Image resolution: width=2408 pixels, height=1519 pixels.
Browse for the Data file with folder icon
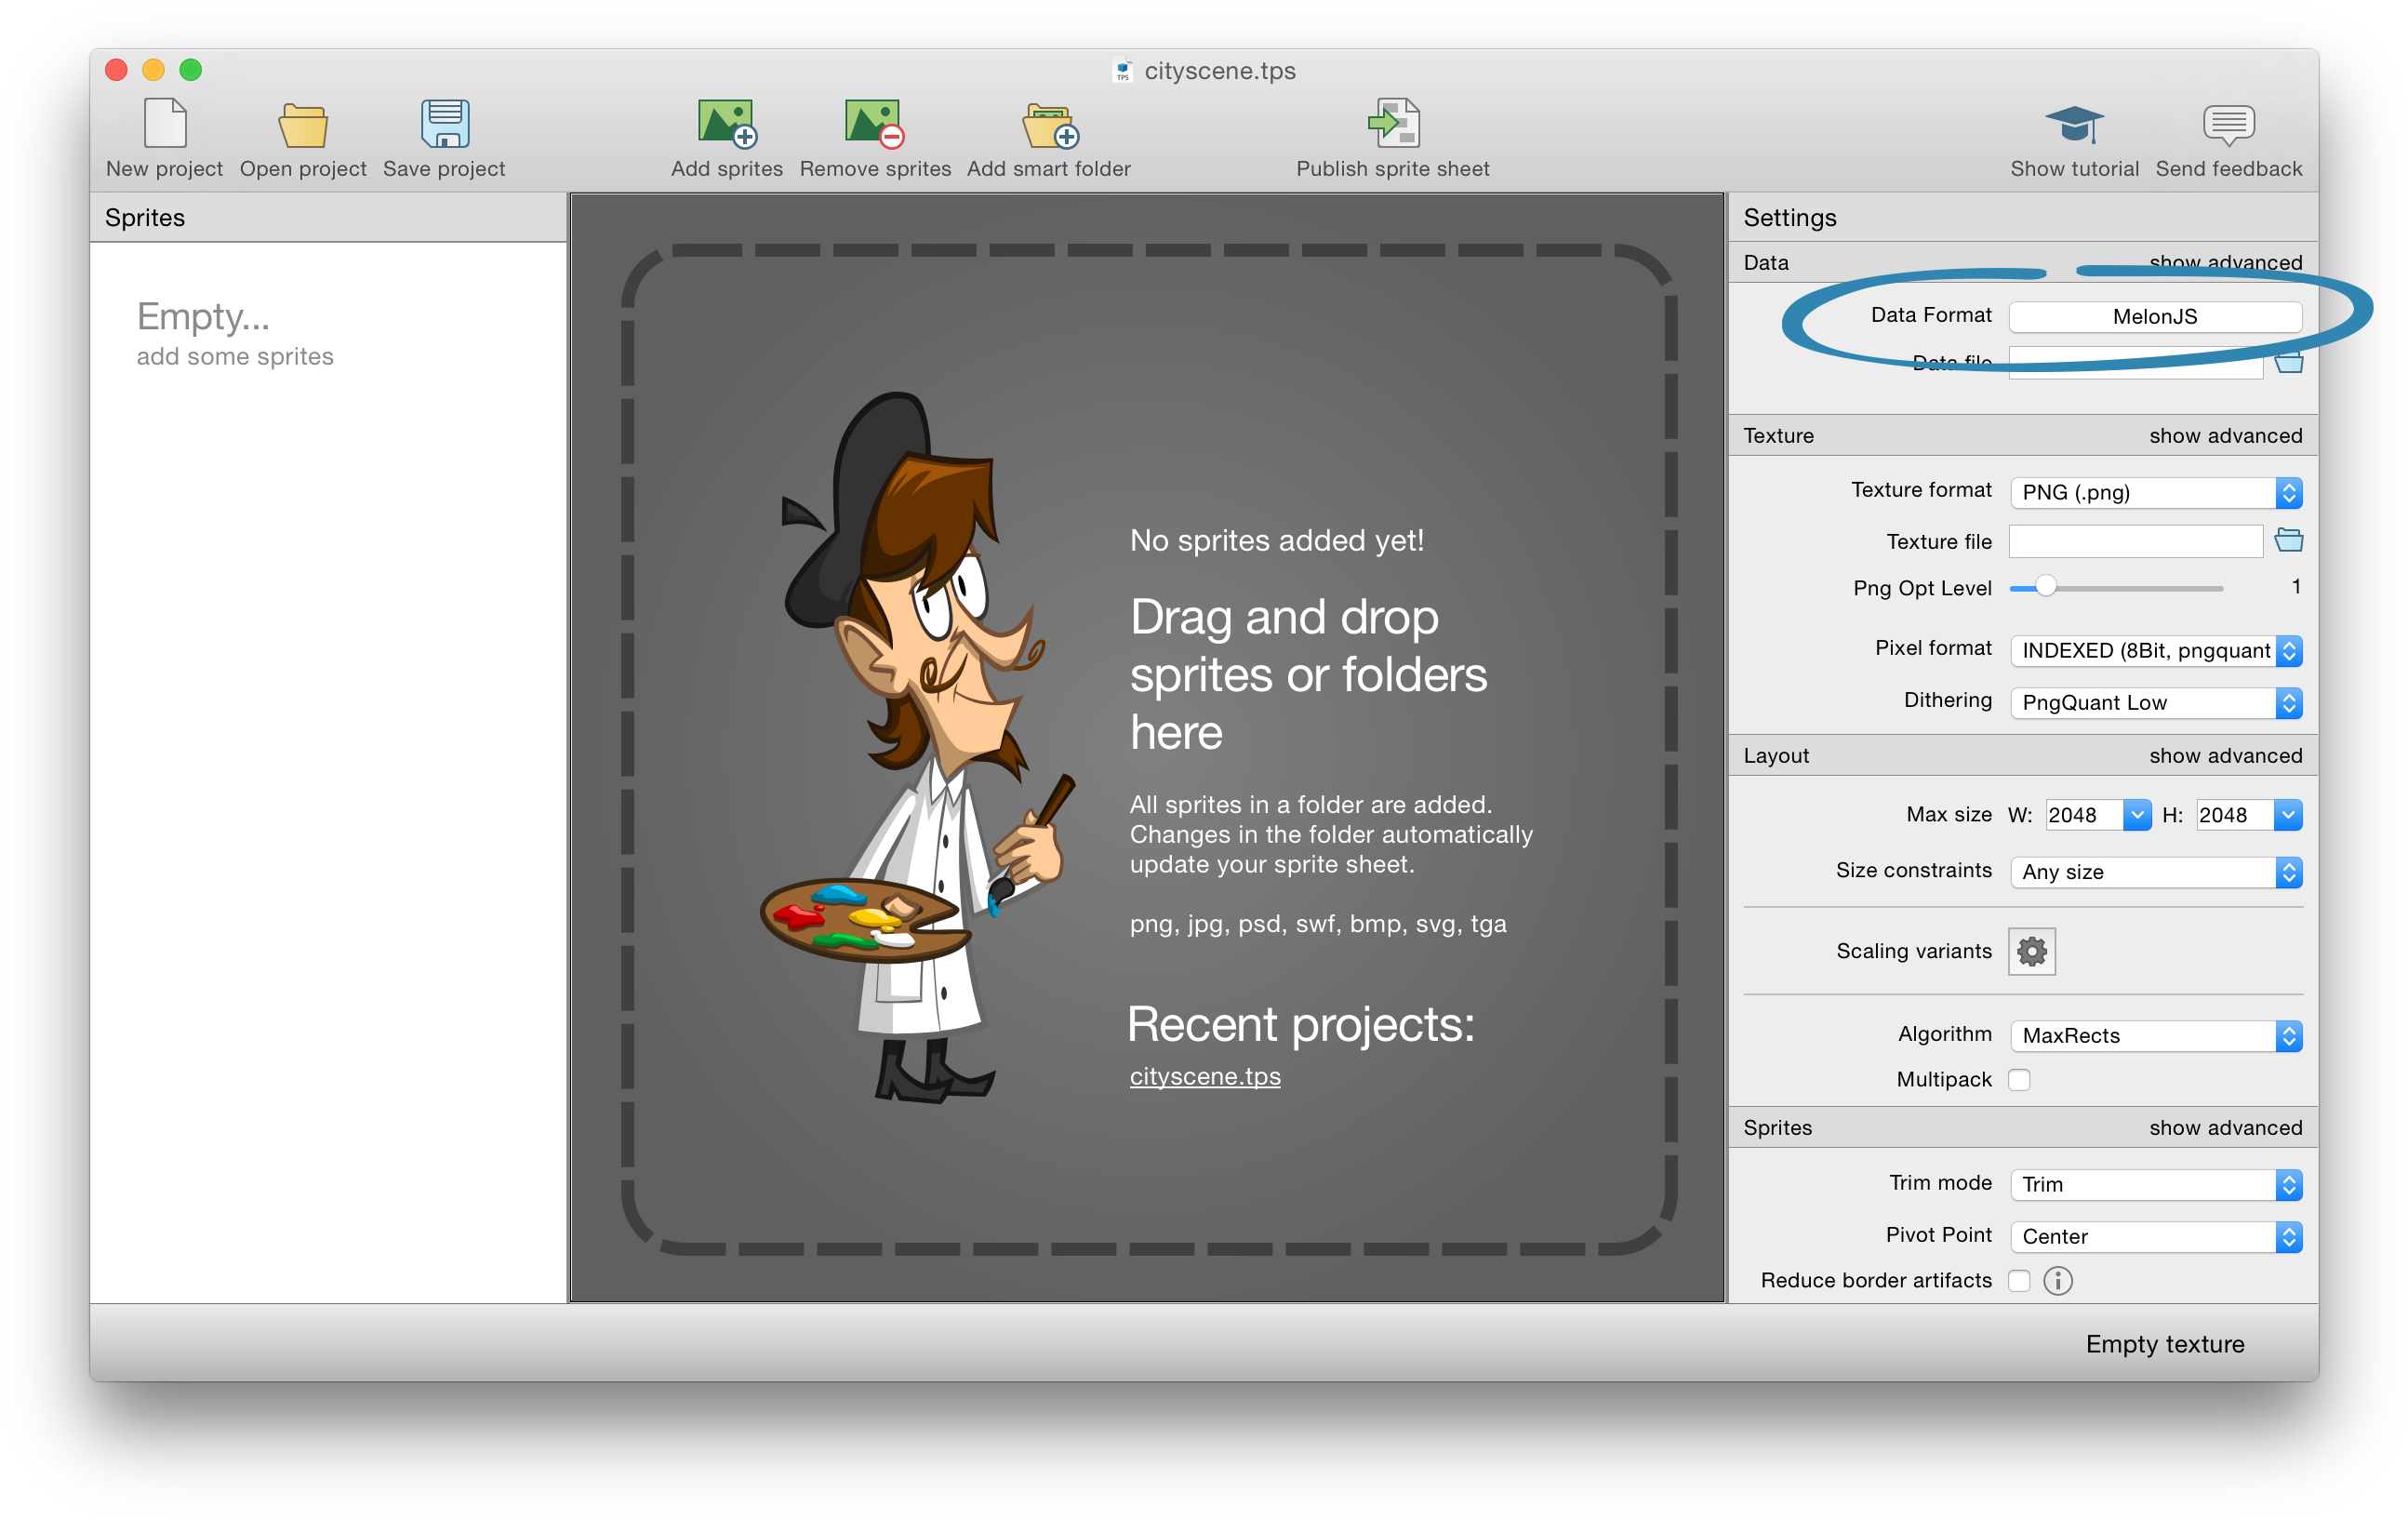tap(2288, 362)
